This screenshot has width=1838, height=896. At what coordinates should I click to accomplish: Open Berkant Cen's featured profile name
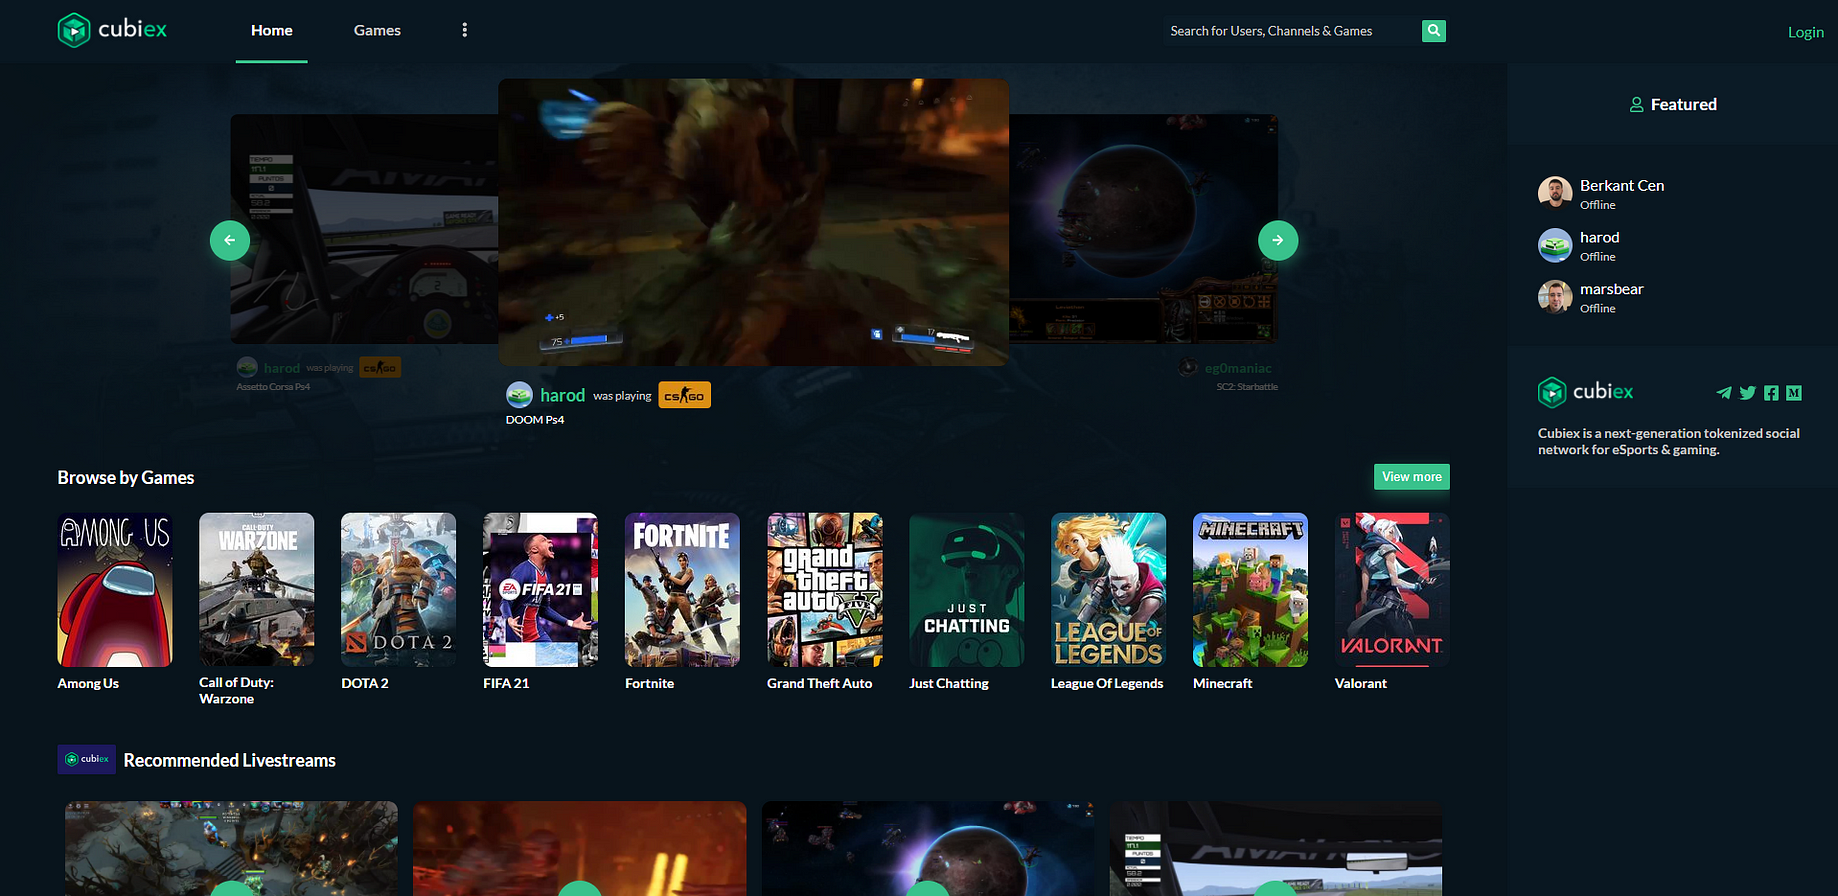(x=1622, y=186)
